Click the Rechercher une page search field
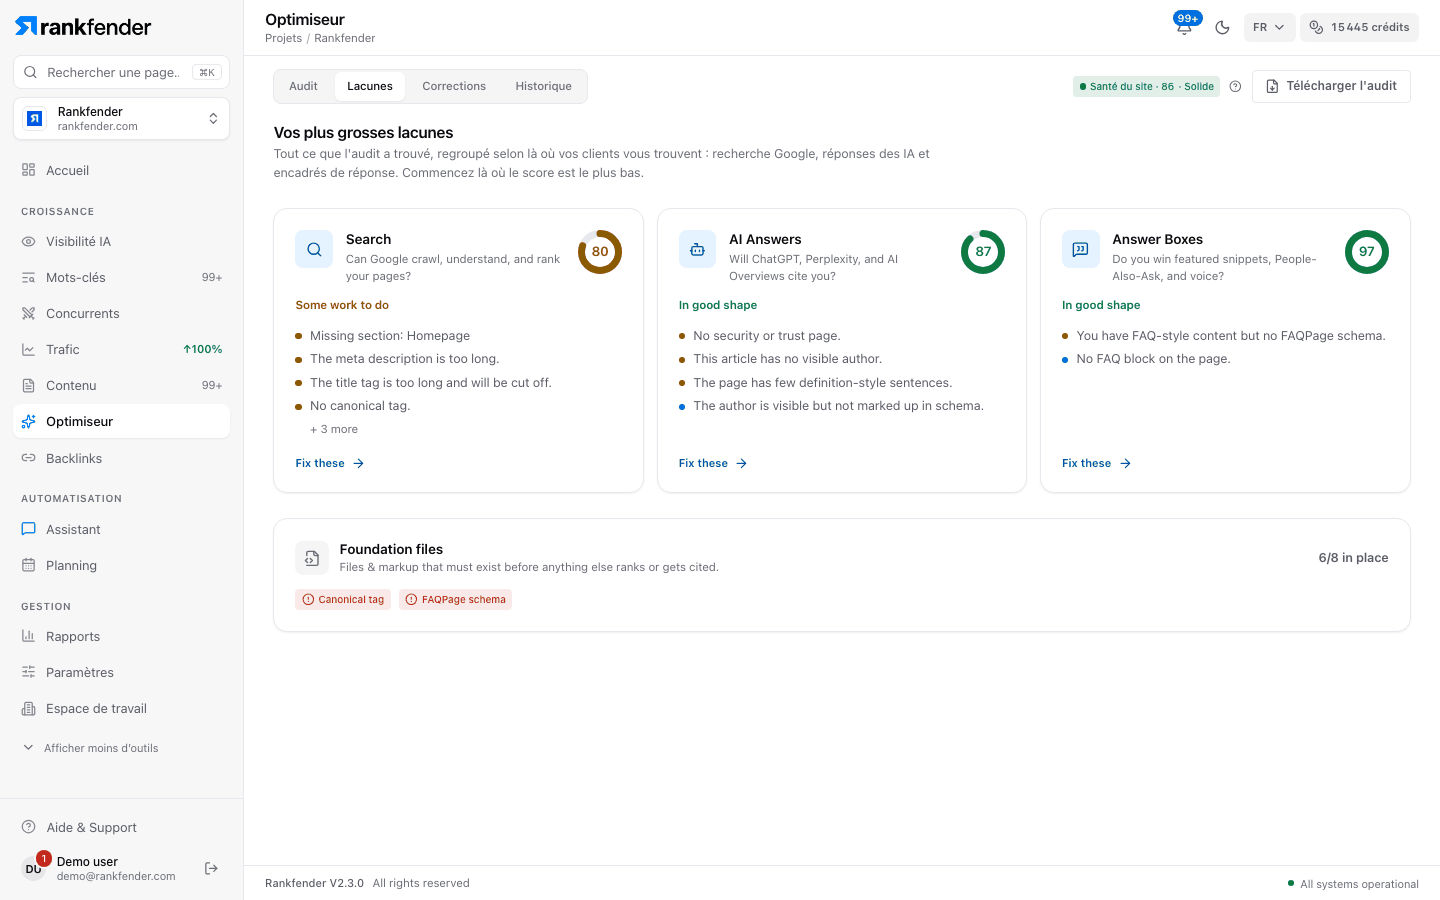The image size is (1440, 900). pyautogui.click(x=122, y=72)
